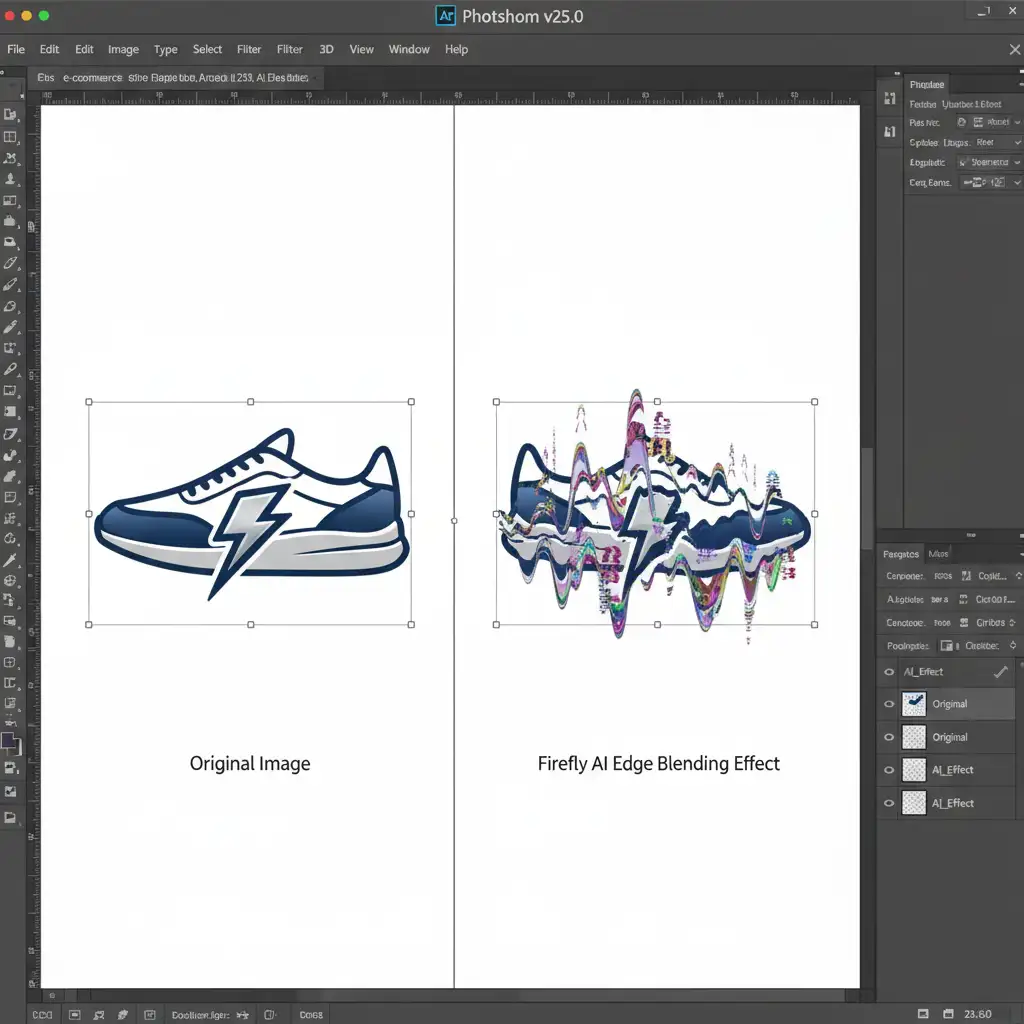Click the crosshair circle tool icon
This screenshot has height=1024, width=1024.
[x=11, y=581]
